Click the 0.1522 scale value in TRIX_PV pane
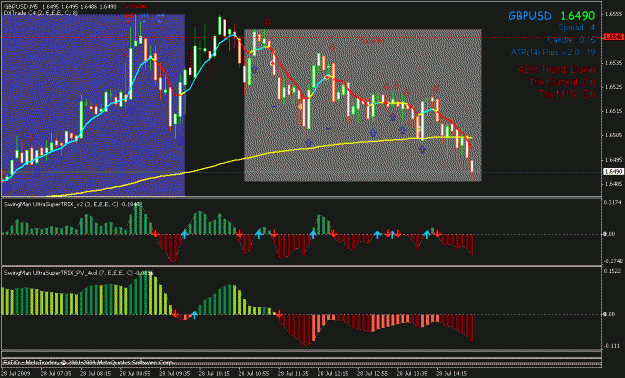 click(x=613, y=271)
